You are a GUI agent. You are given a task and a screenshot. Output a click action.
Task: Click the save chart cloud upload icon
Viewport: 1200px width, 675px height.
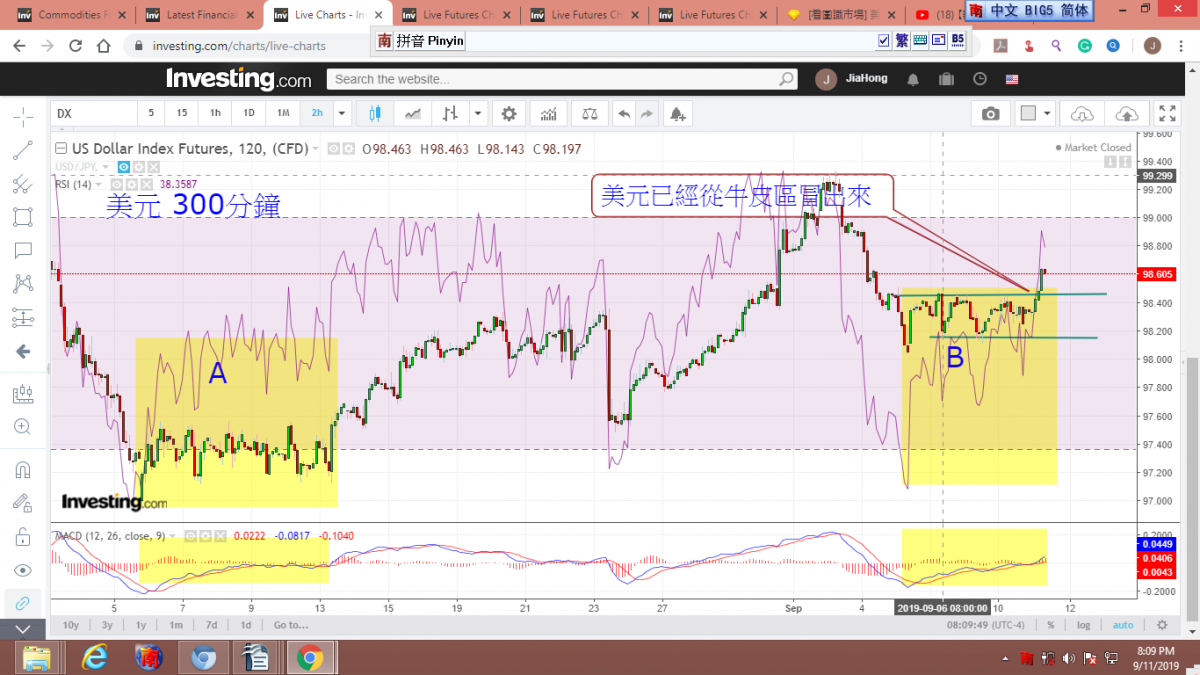[1126, 113]
